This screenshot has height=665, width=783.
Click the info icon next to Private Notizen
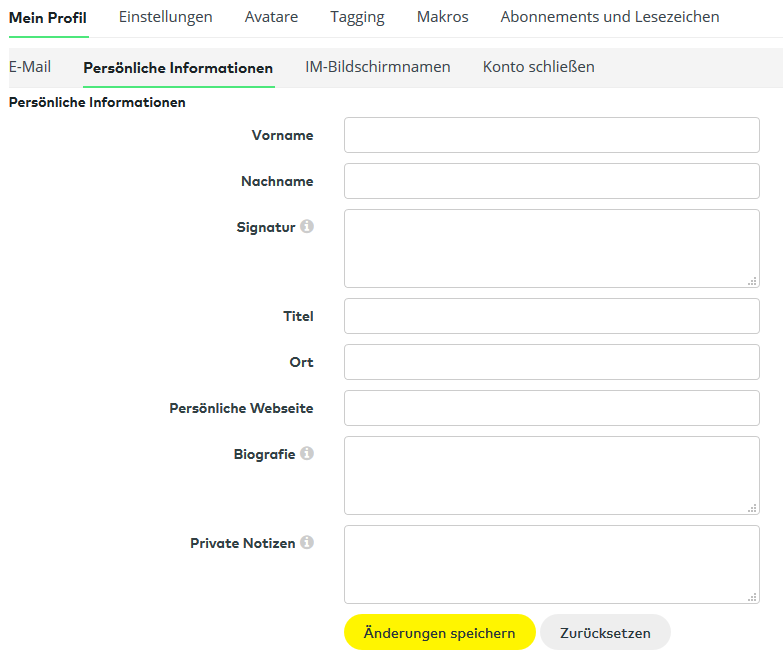coord(307,543)
